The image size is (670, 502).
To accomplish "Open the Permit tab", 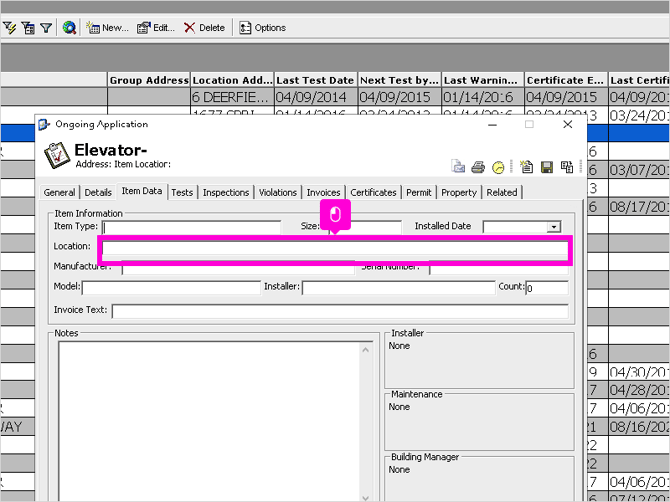I will (419, 192).
